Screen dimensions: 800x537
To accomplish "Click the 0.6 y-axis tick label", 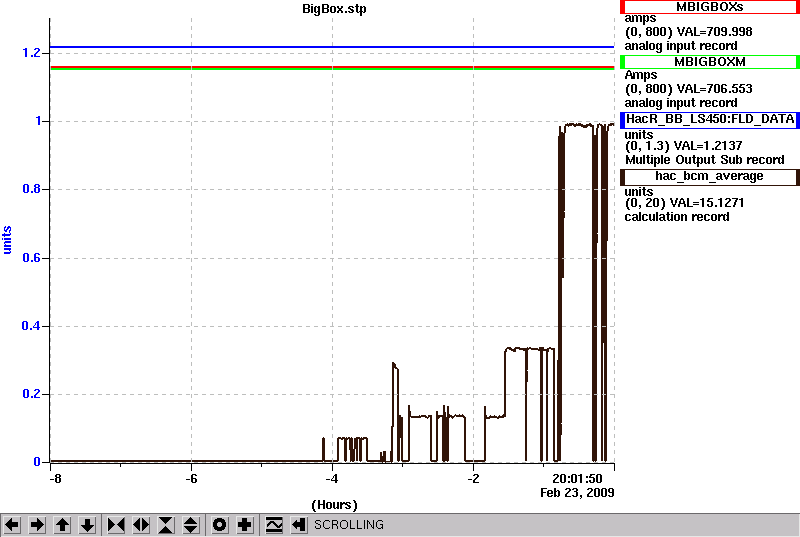I will 31,258.
